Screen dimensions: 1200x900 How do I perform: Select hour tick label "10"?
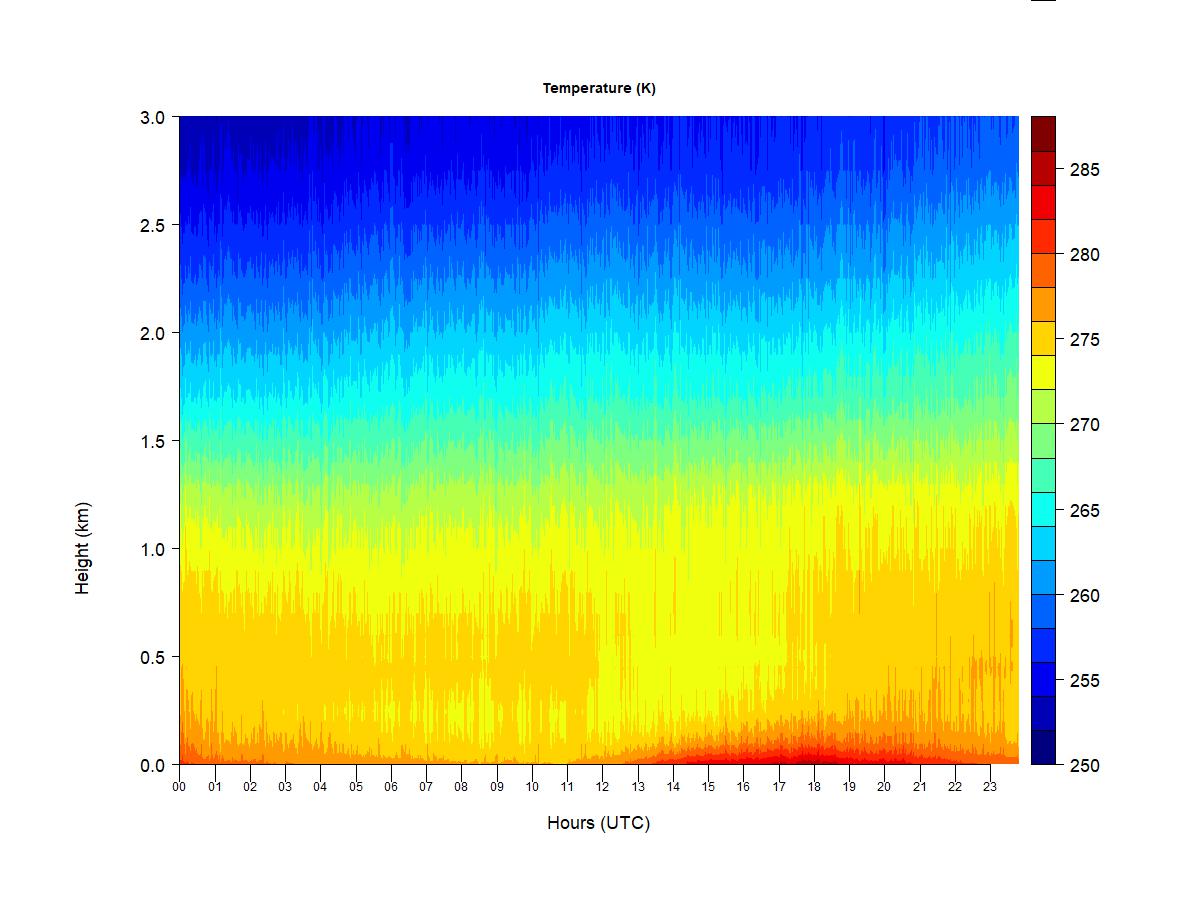pos(532,786)
